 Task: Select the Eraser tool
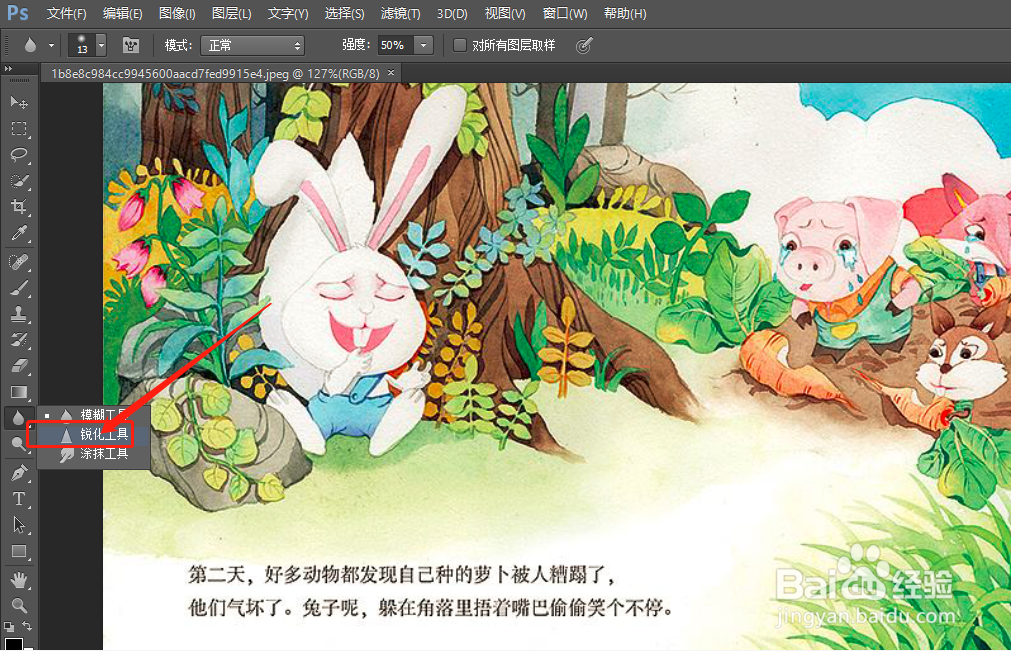(19, 366)
